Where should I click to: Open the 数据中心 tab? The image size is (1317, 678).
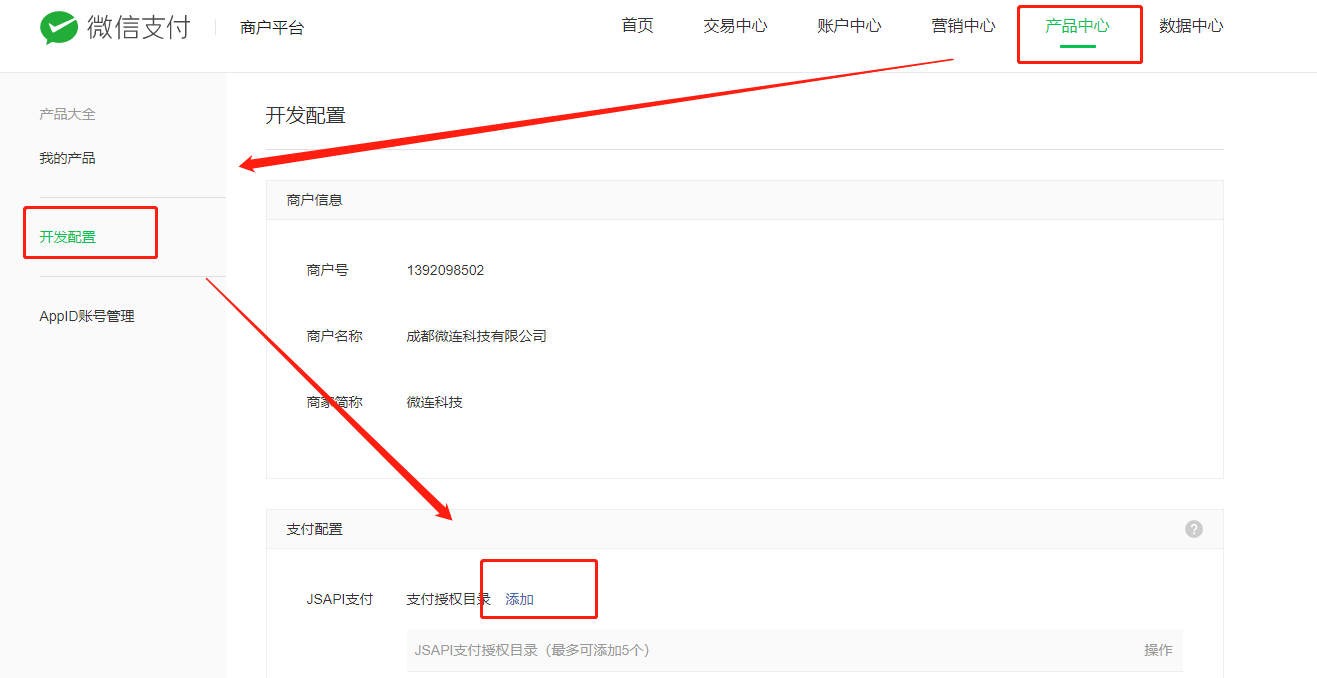tap(1191, 26)
